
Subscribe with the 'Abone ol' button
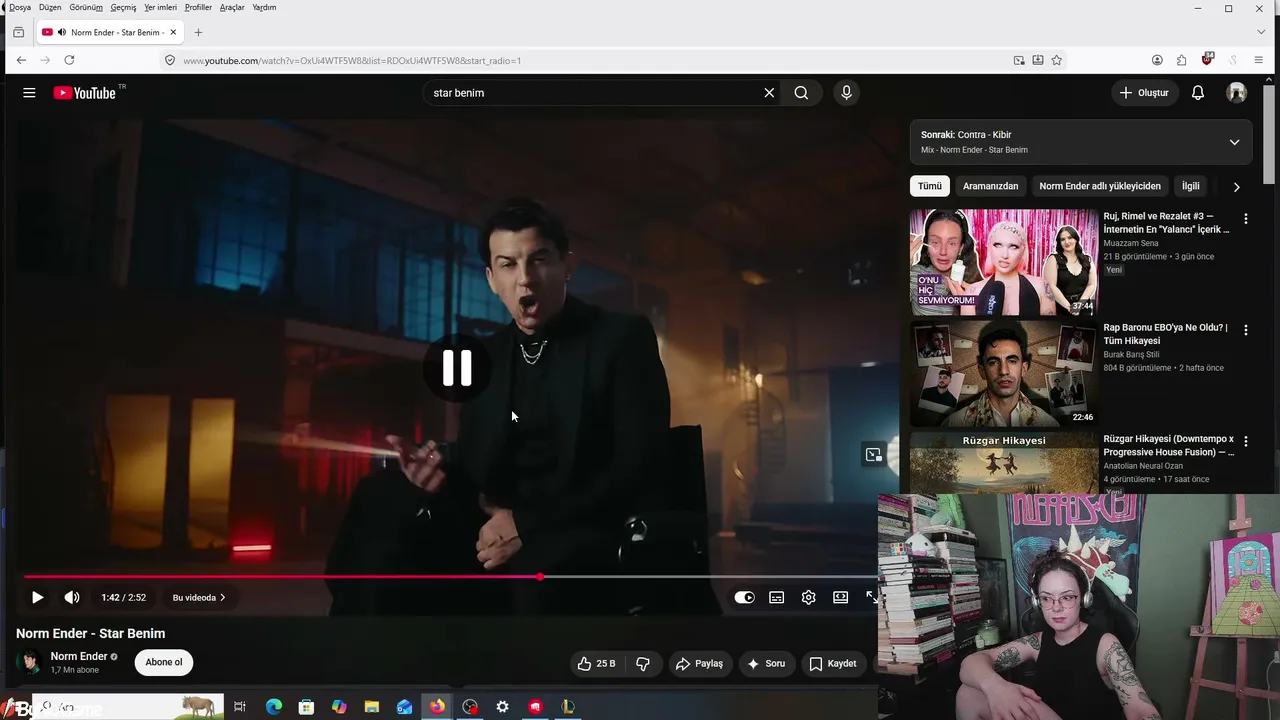(164, 662)
